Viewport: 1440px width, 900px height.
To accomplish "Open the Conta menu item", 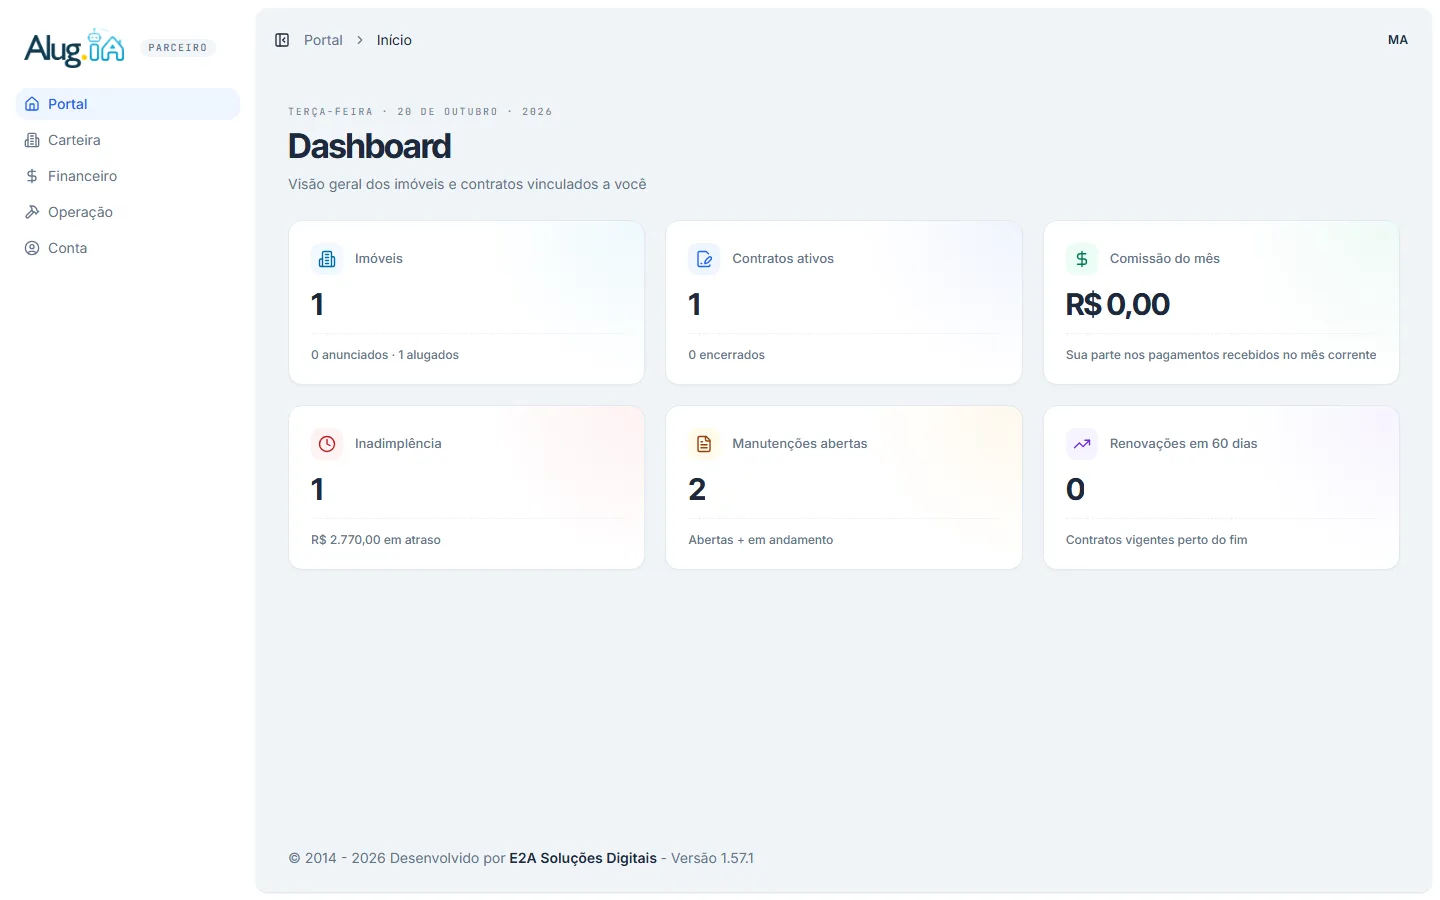I will [128, 248].
